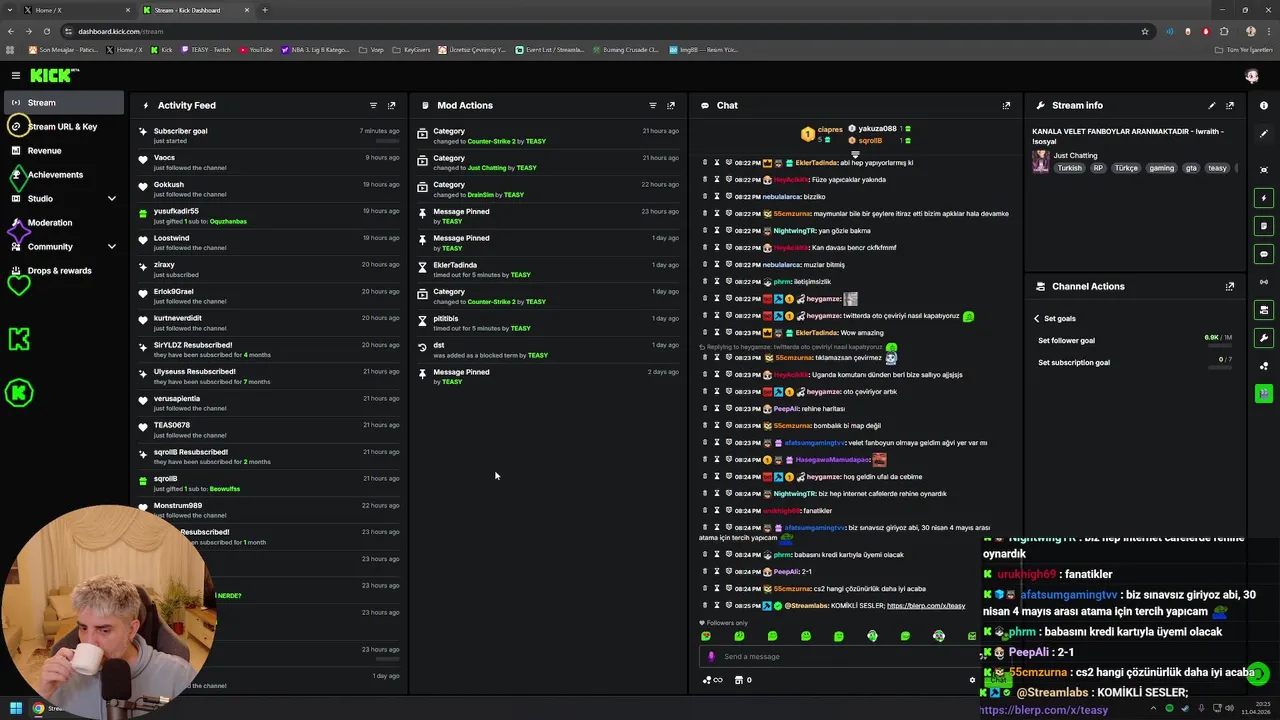Open chat settings gear icon
1280x720 pixels.
coord(972,680)
